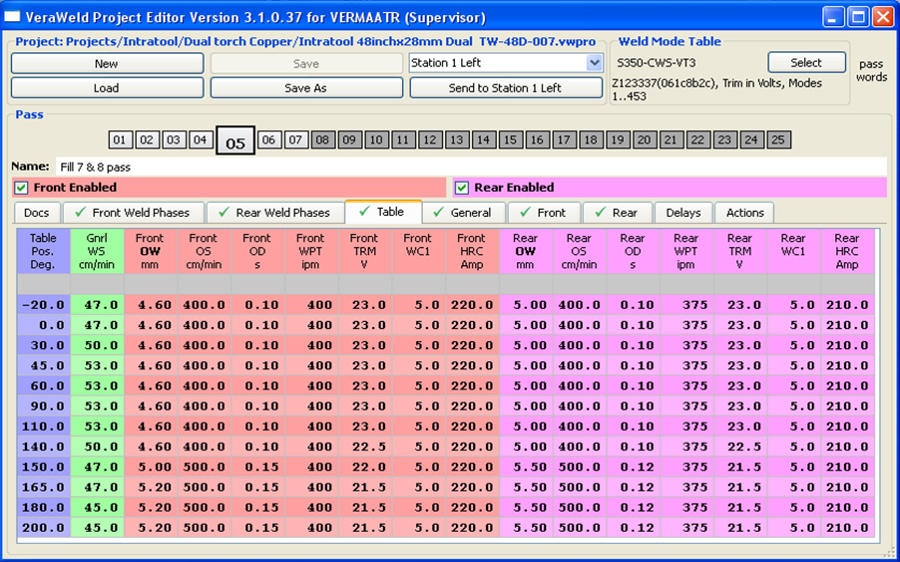Image resolution: width=900 pixels, height=562 pixels.
Task: Select greyed pass 17
Action: pos(564,139)
